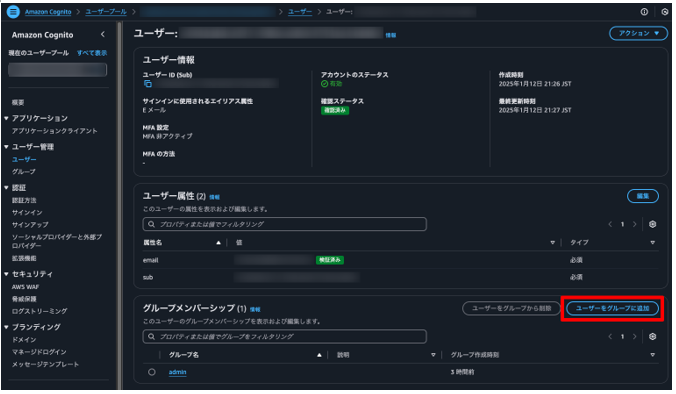Open ソーシャルプロバイダーと外部プロバイダー in sidebar
This screenshot has height=394, width=676.
point(57,241)
